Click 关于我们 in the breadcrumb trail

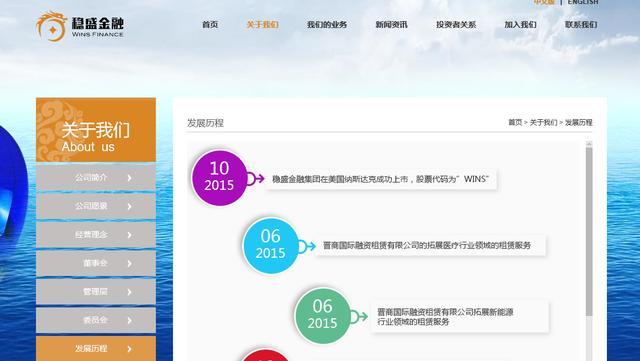coord(543,122)
